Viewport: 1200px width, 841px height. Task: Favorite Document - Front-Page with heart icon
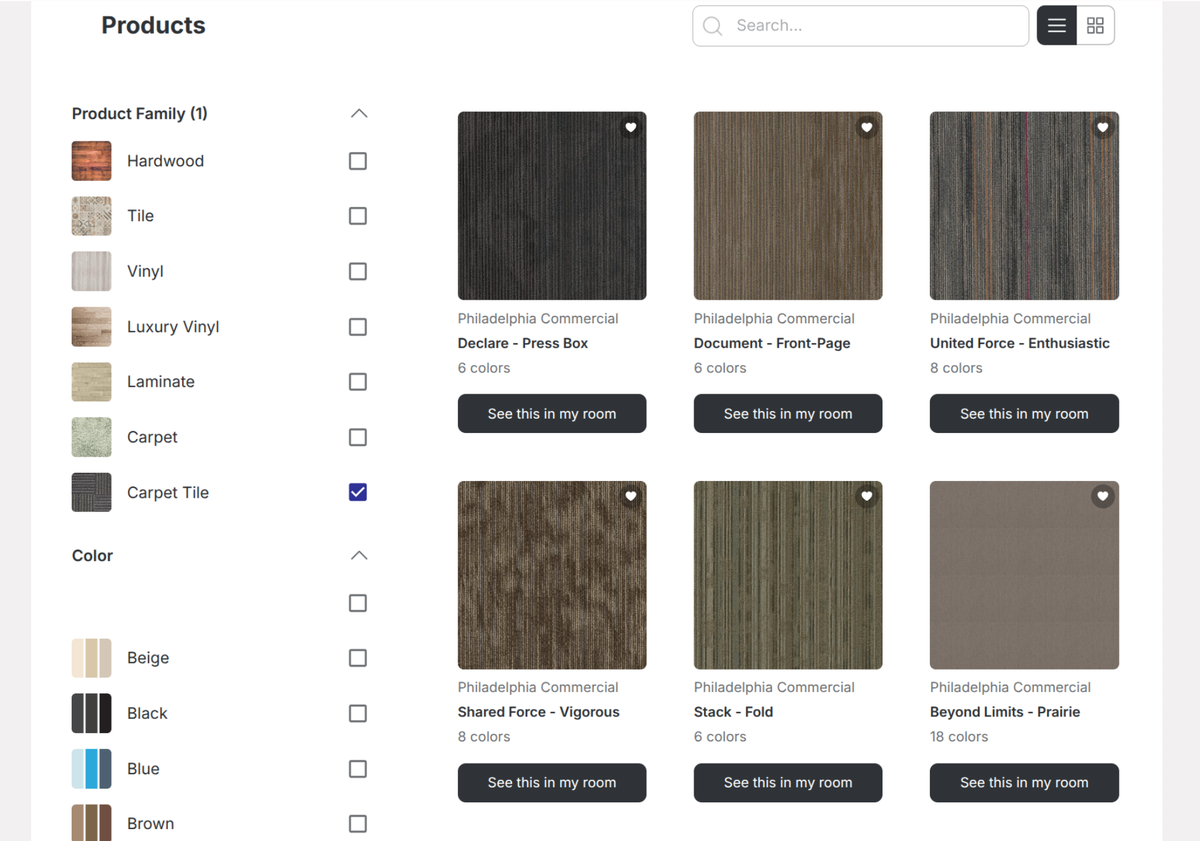pyautogui.click(x=866, y=128)
